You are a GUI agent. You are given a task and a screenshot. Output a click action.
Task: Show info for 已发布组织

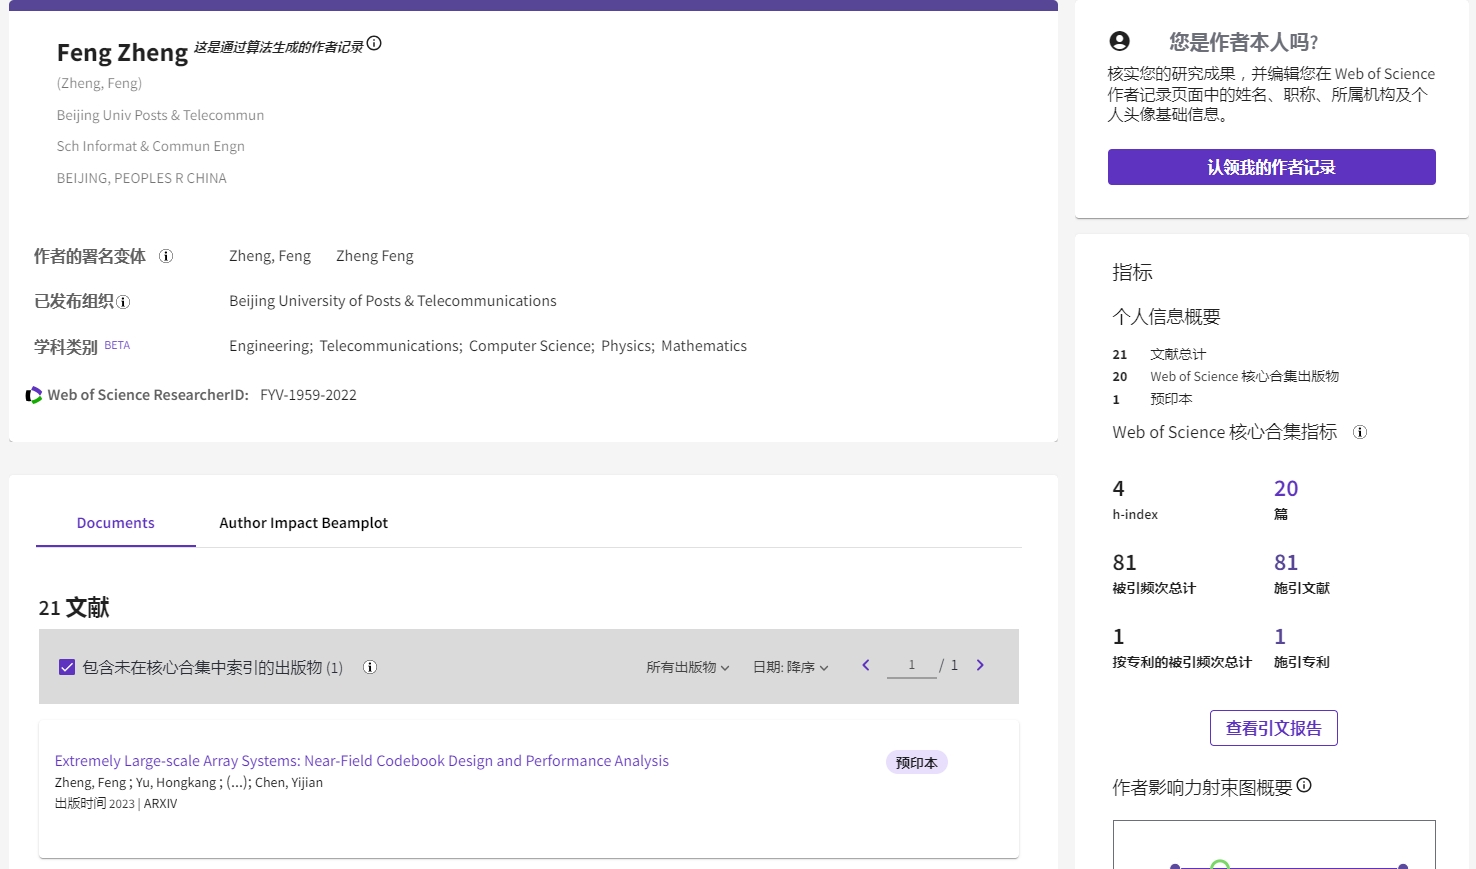click(x=123, y=302)
